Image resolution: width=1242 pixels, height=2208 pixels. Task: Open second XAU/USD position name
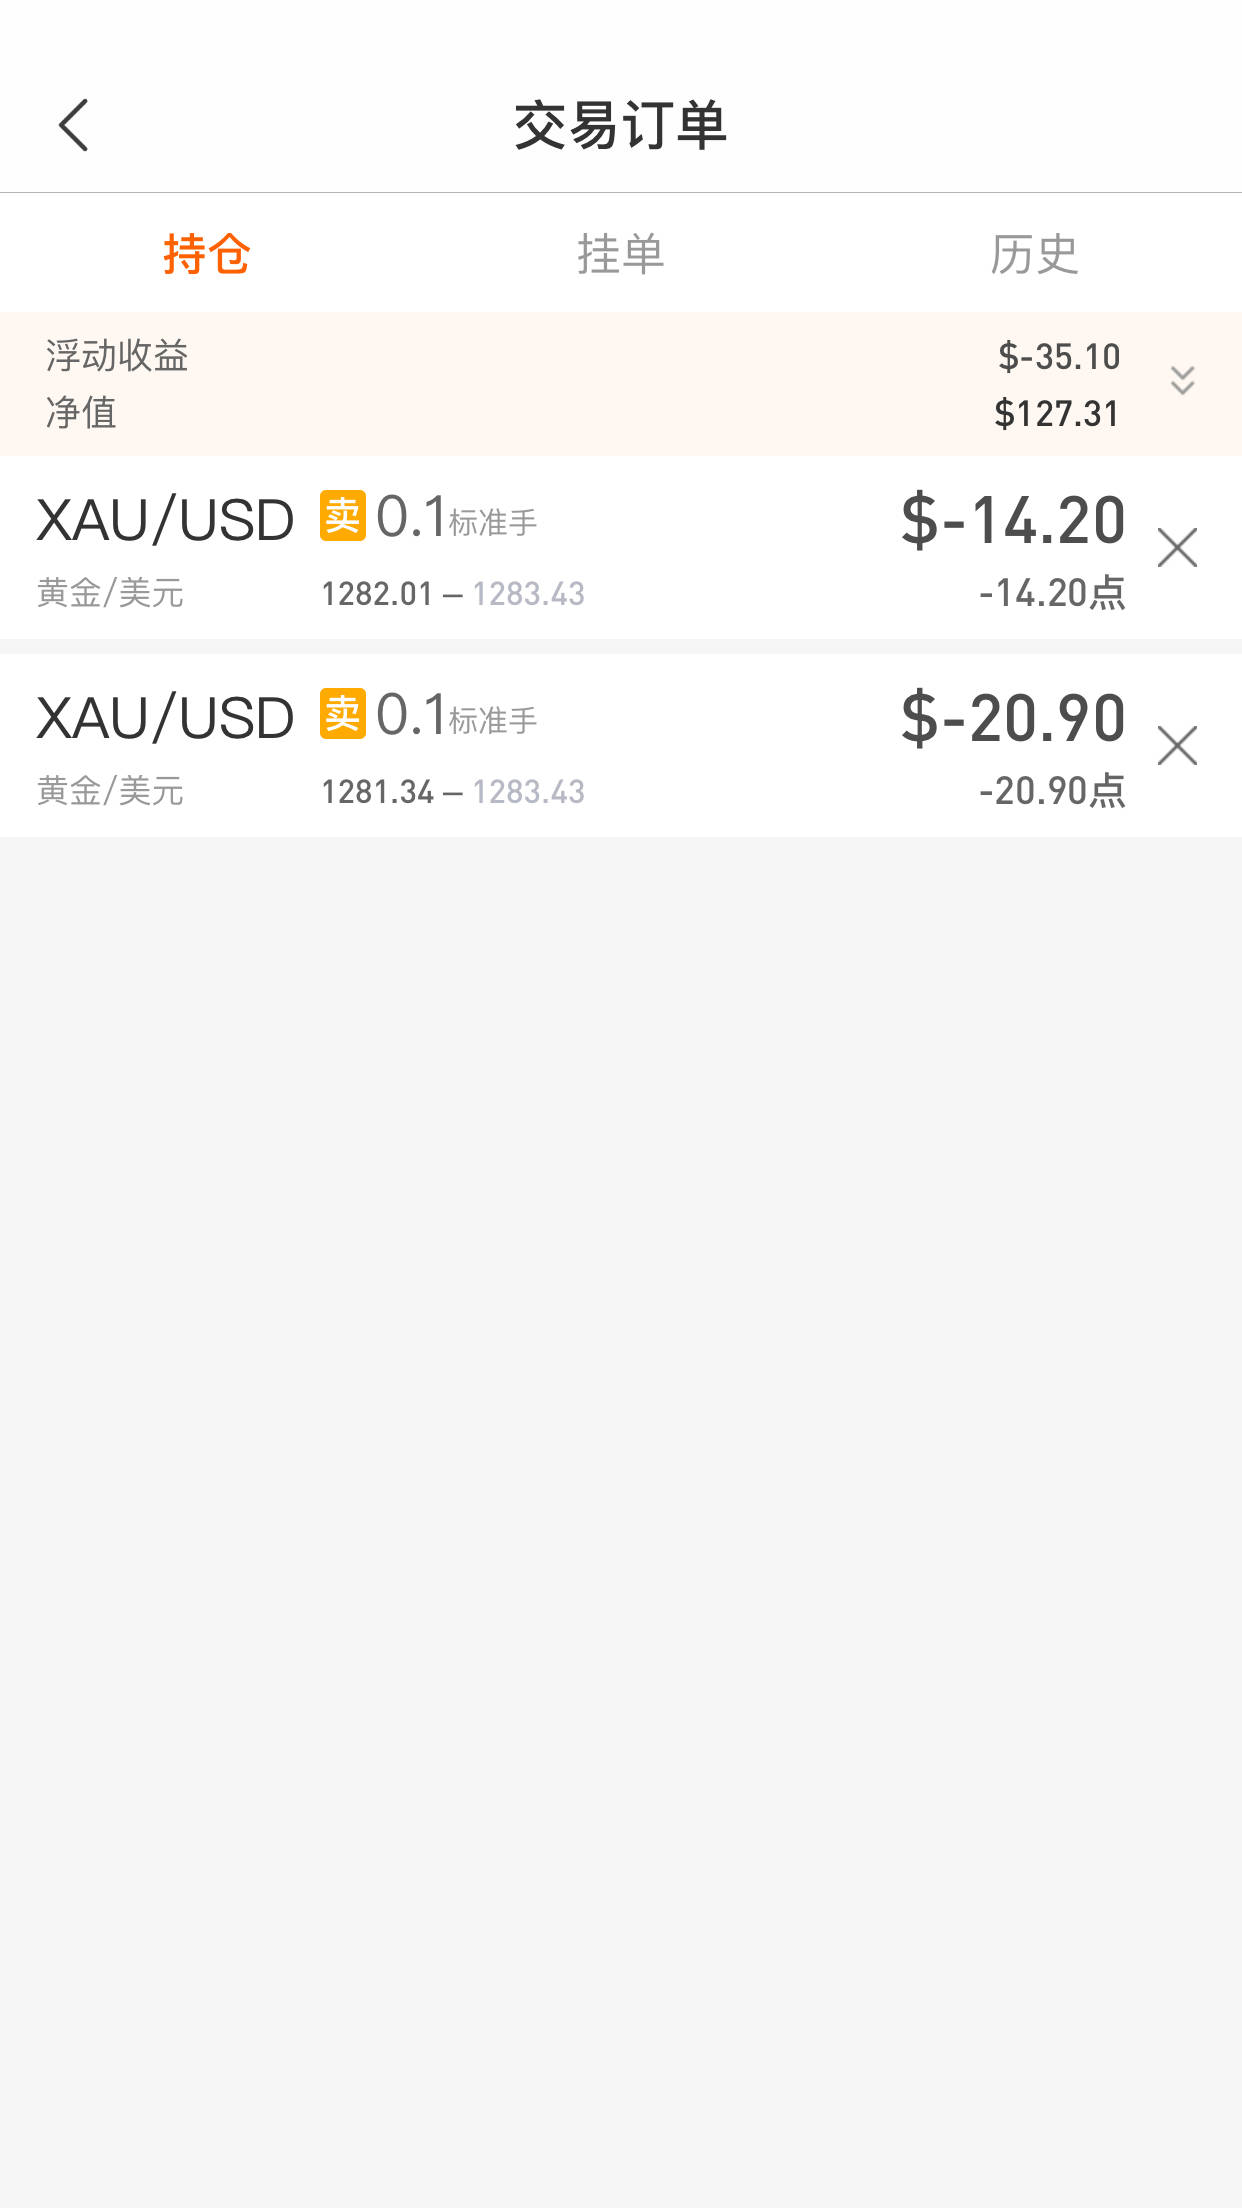[165, 719]
